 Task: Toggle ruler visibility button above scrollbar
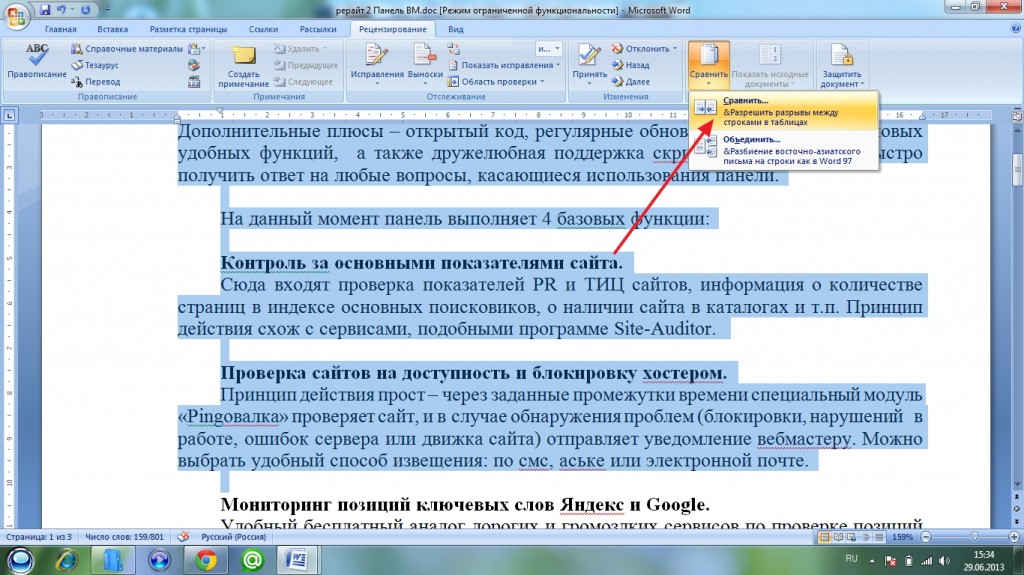tap(1017, 116)
